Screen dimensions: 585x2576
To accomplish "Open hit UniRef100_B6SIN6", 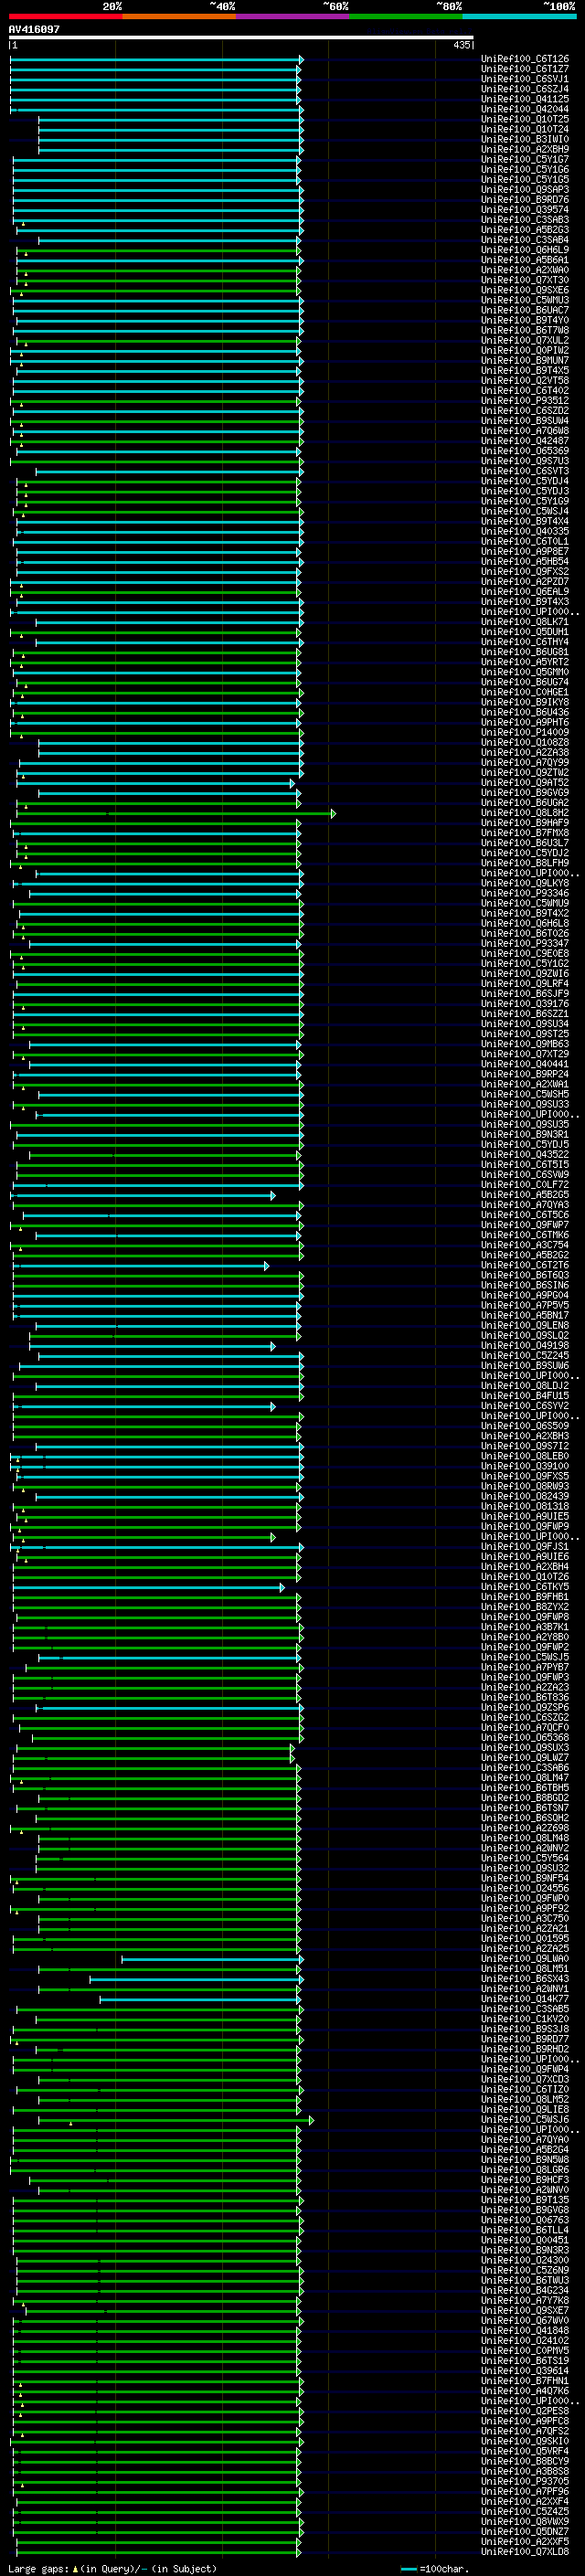I will pyautogui.click(x=525, y=1285).
